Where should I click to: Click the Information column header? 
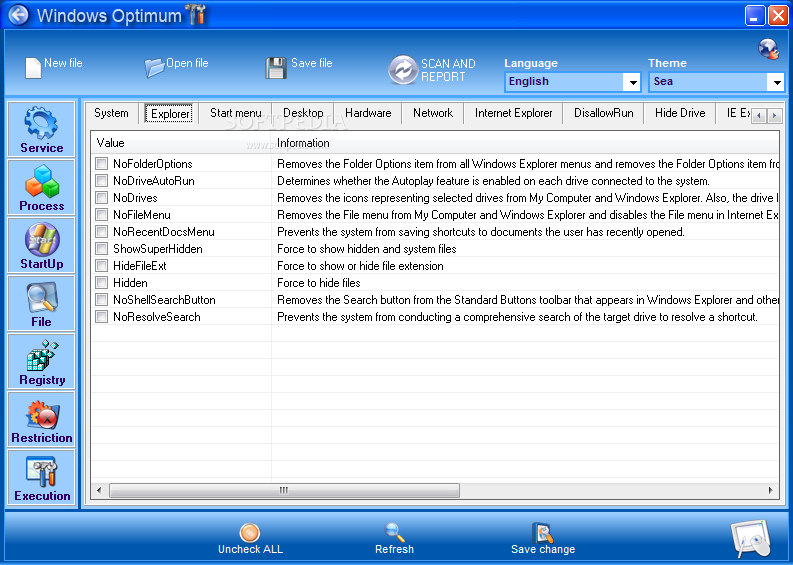click(x=525, y=143)
